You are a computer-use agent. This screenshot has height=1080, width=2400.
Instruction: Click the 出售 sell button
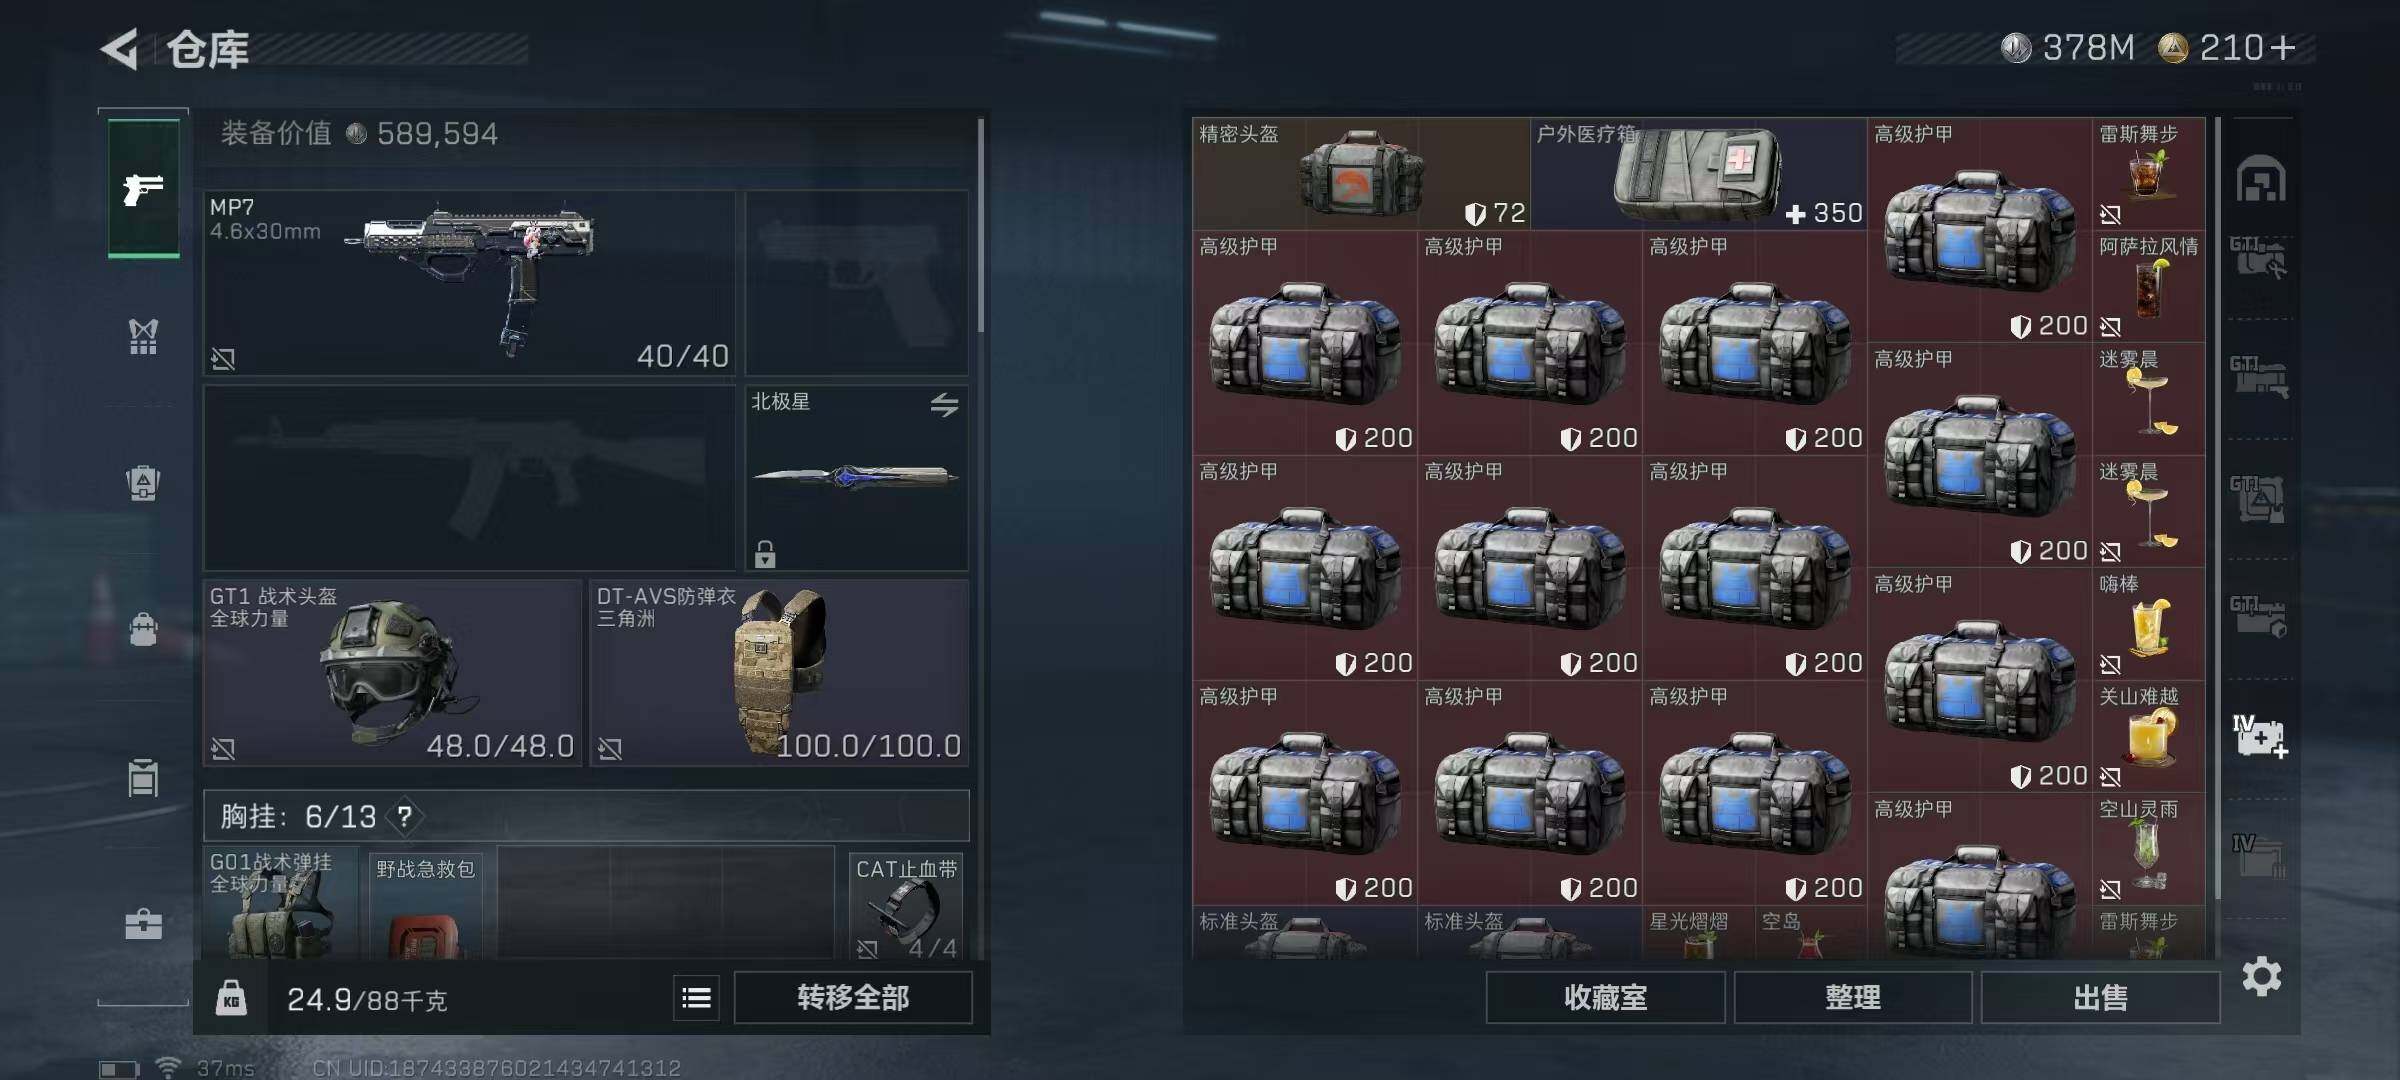click(2100, 997)
